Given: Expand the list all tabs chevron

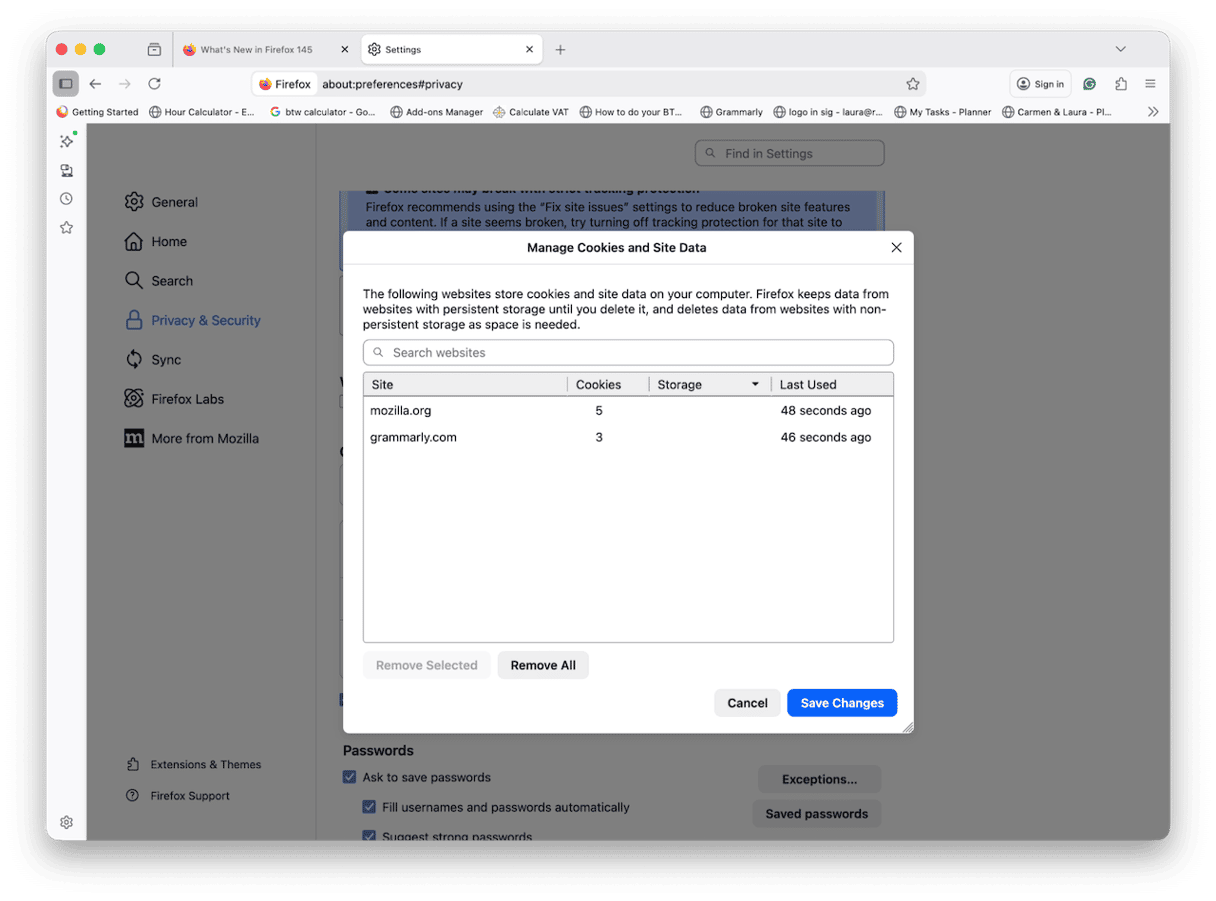Looking at the screenshot, I should pos(1120,49).
